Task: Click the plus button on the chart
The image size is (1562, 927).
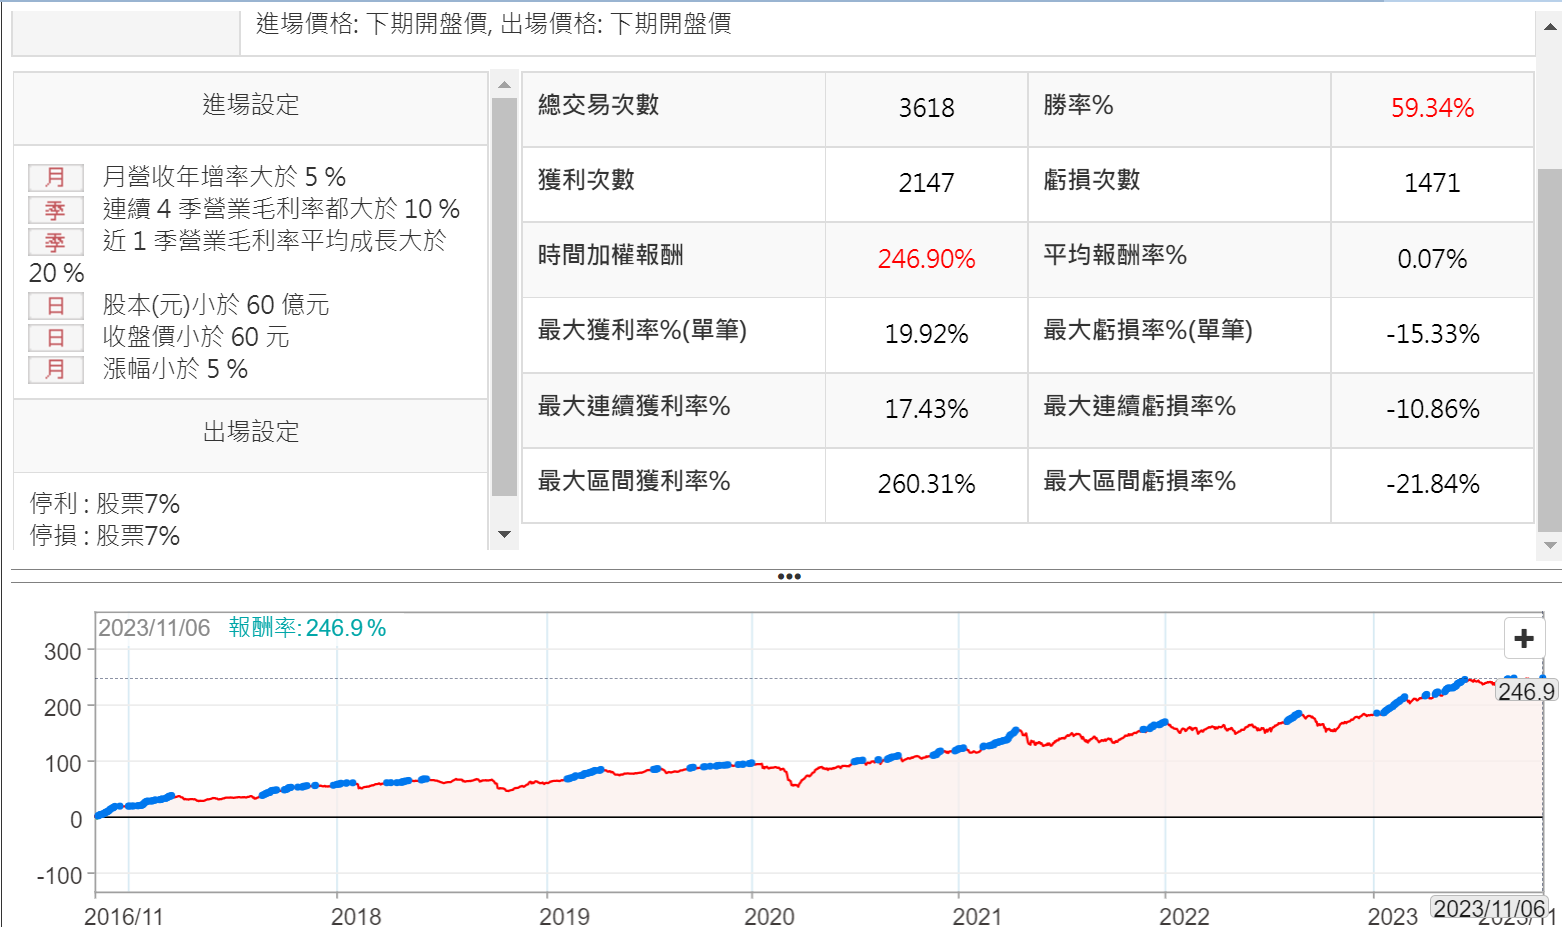Action: [1523, 638]
